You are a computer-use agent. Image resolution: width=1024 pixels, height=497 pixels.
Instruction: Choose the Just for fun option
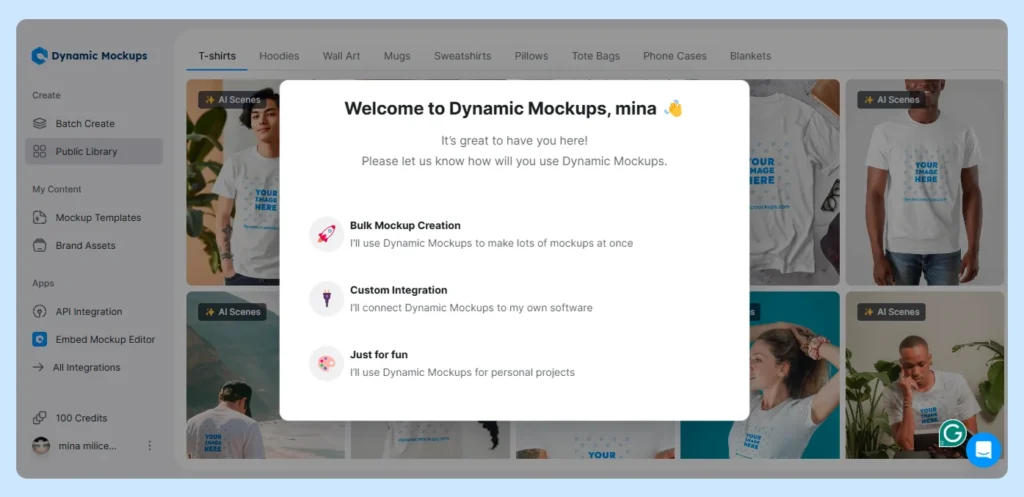pos(514,363)
